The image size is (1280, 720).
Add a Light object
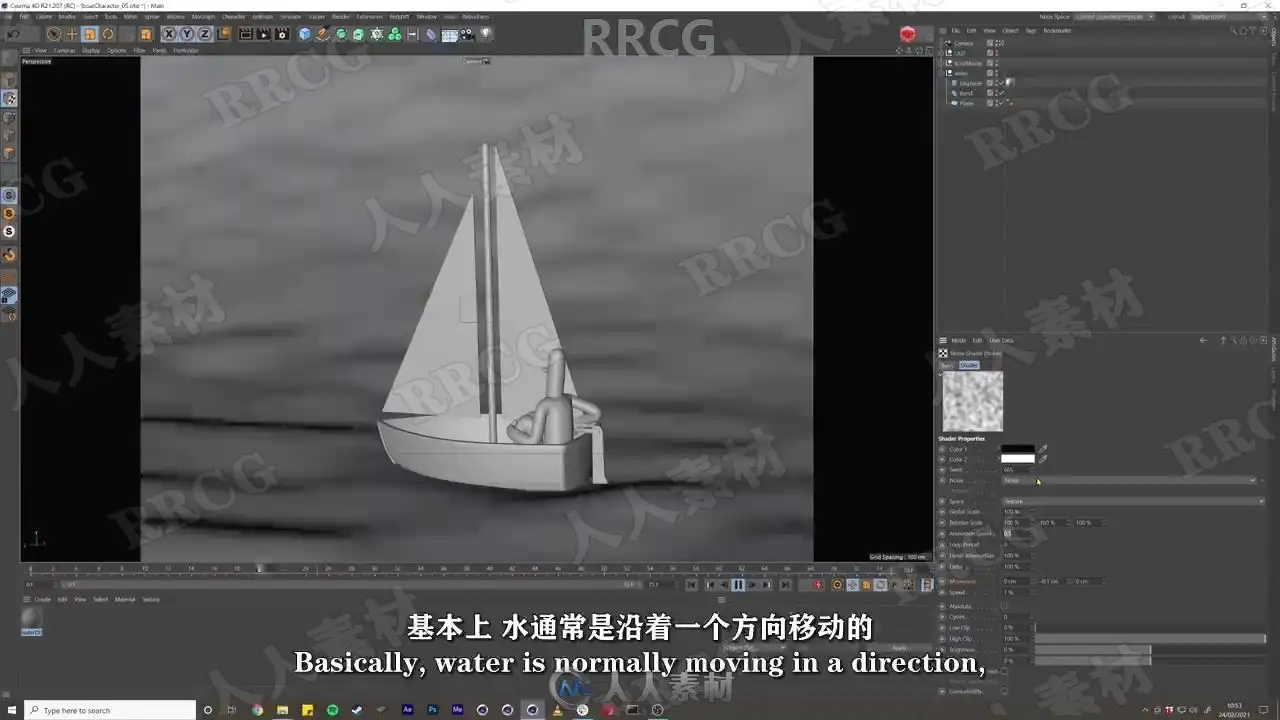[486, 34]
